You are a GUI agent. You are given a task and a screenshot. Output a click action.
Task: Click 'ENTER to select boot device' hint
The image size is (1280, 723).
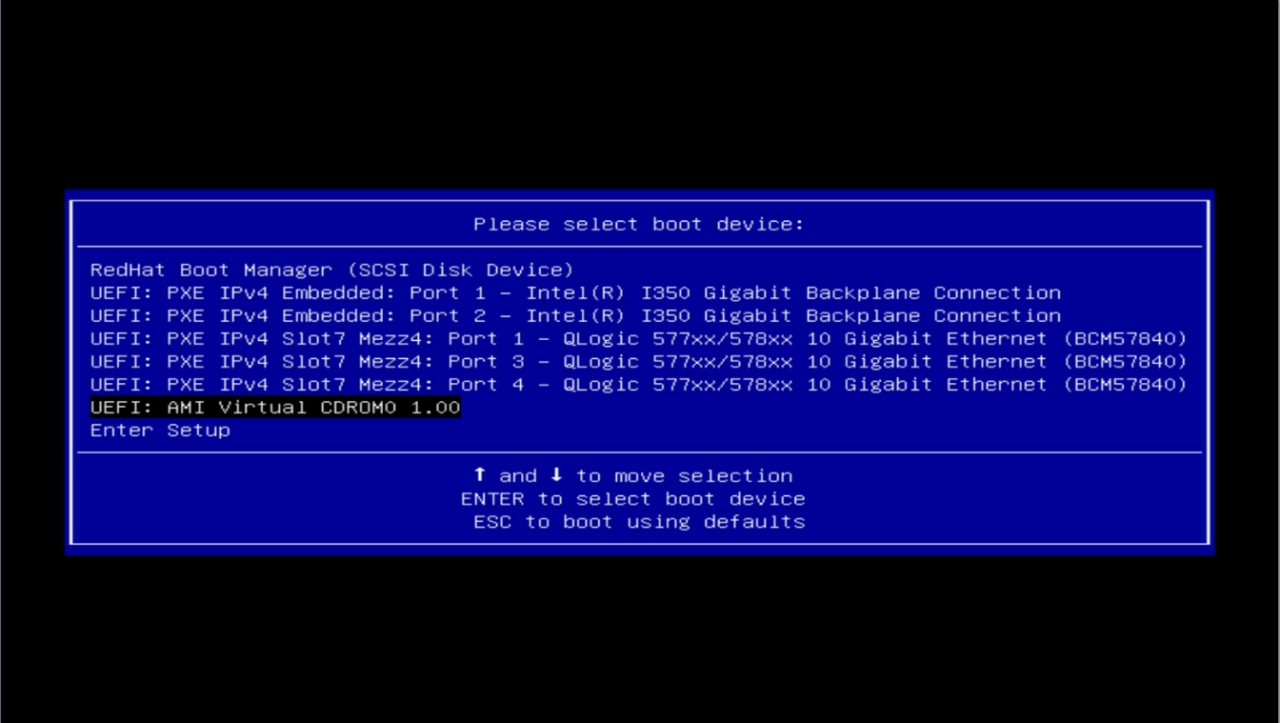(633, 499)
